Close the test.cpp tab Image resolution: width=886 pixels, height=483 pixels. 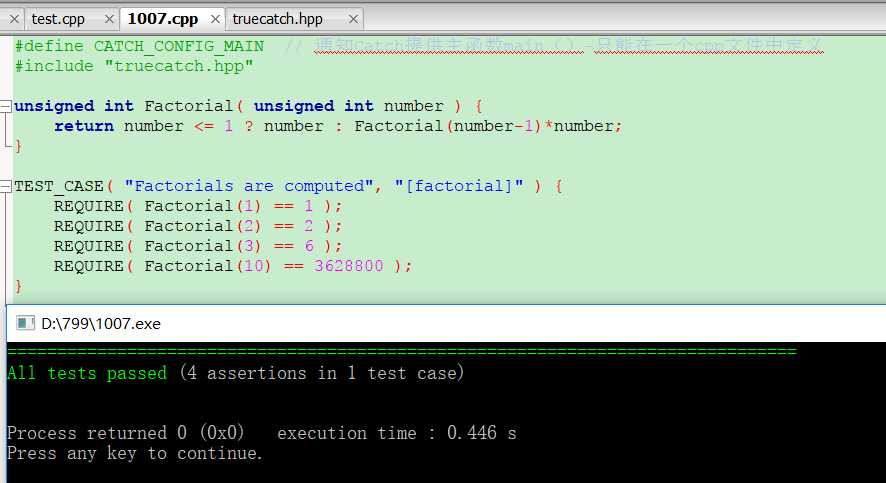click(109, 19)
